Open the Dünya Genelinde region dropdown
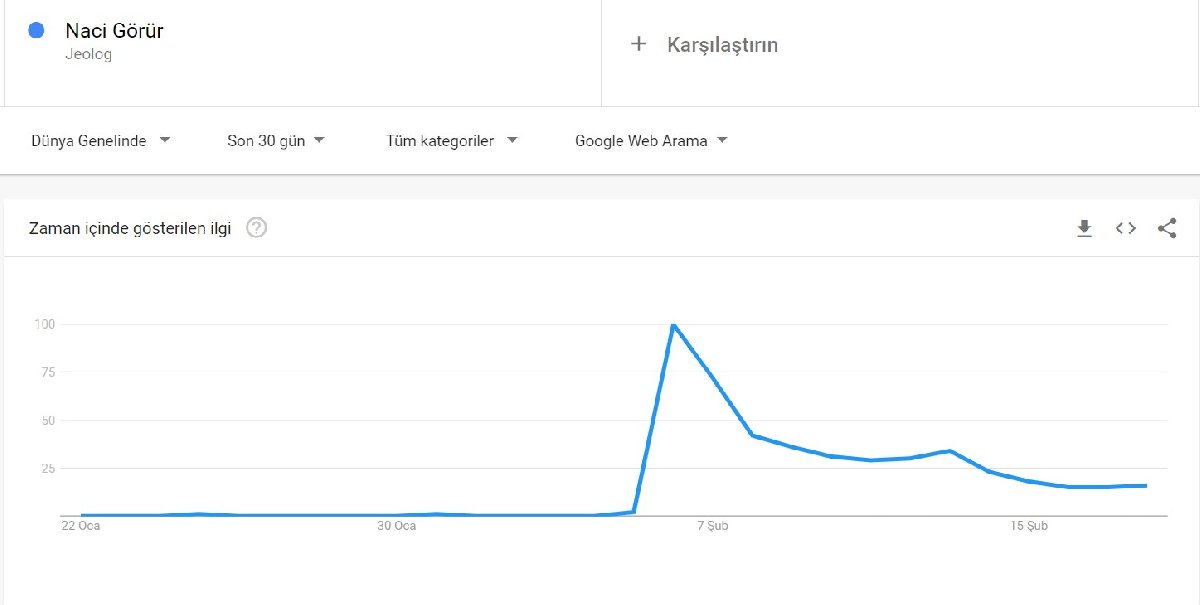 point(101,141)
